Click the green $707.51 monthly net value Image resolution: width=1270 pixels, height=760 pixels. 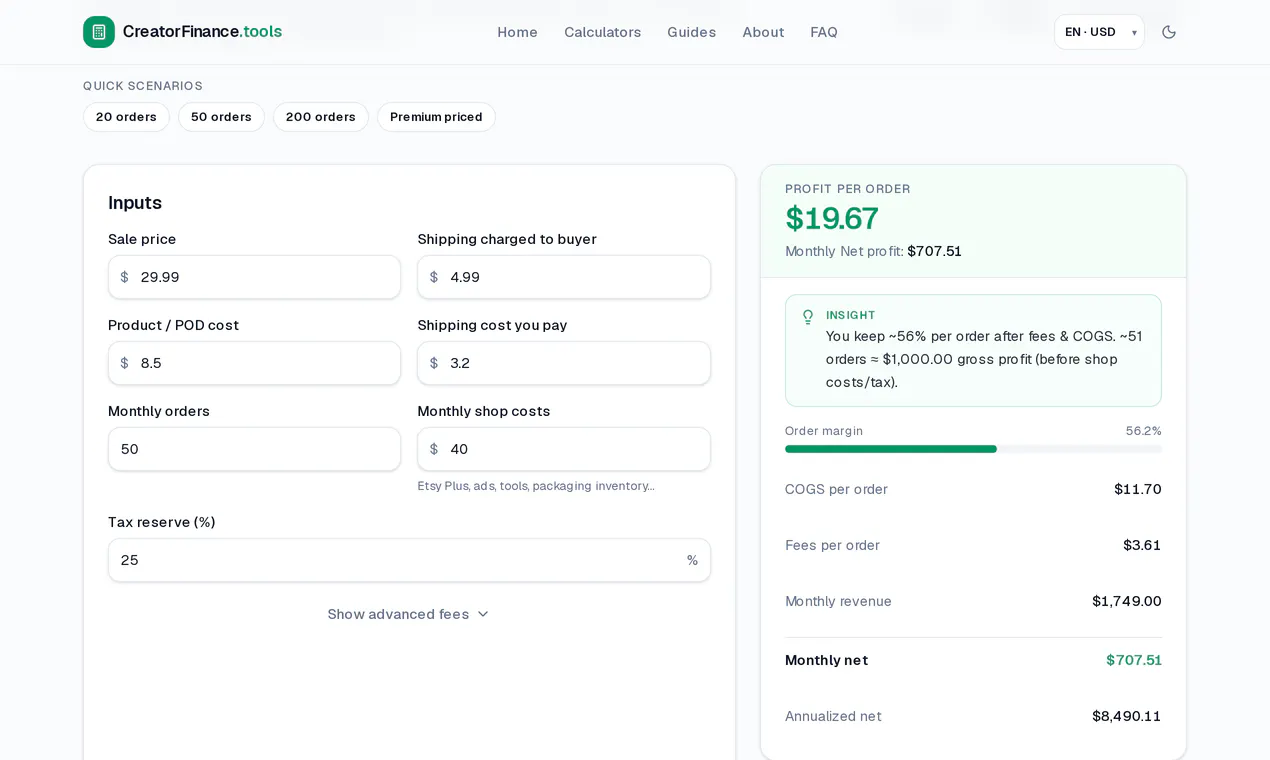point(1134,660)
